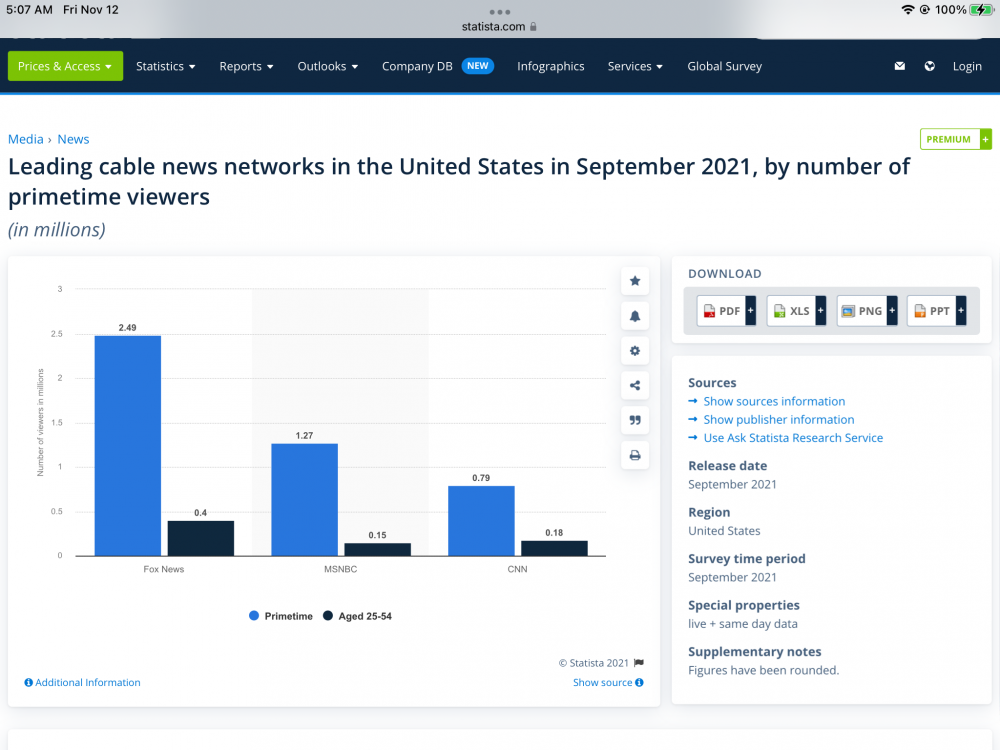Click the '(in millions)' subtitle text
The height and width of the screenshot is (750, 1000).
pos(57,230)
